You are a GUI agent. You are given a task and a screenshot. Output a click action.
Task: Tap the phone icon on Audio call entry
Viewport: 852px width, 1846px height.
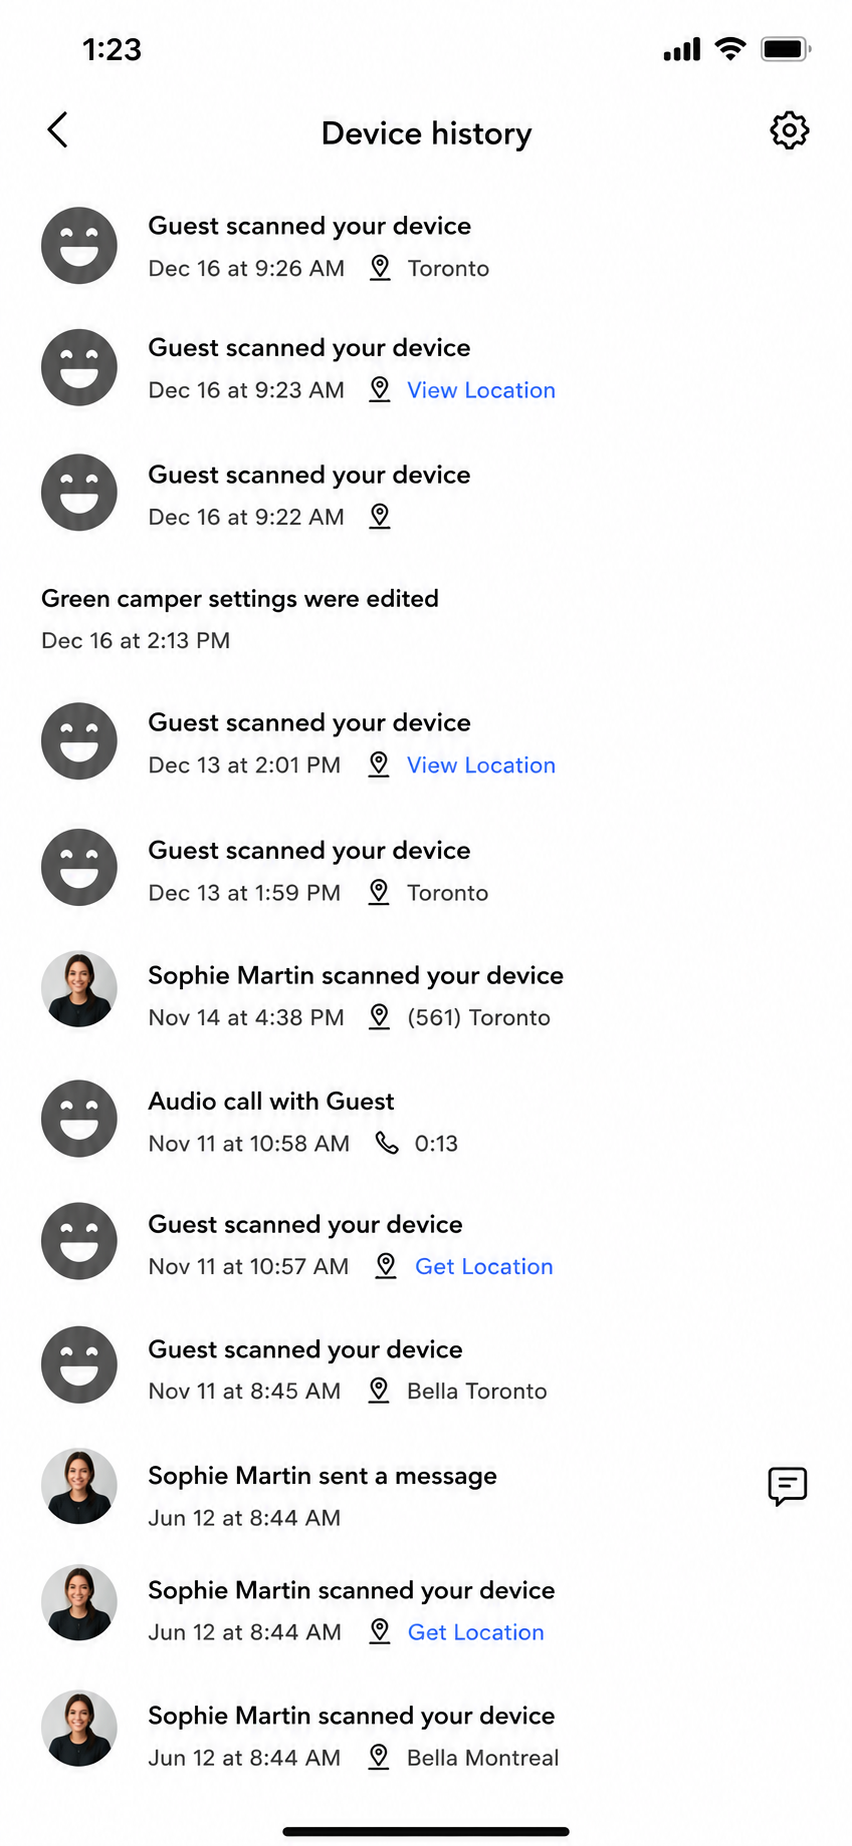387,1143
